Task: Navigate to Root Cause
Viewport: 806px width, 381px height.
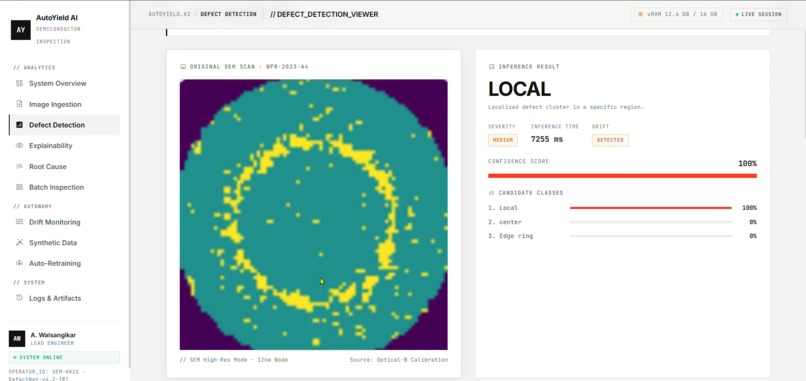Action: coord(64,167)
